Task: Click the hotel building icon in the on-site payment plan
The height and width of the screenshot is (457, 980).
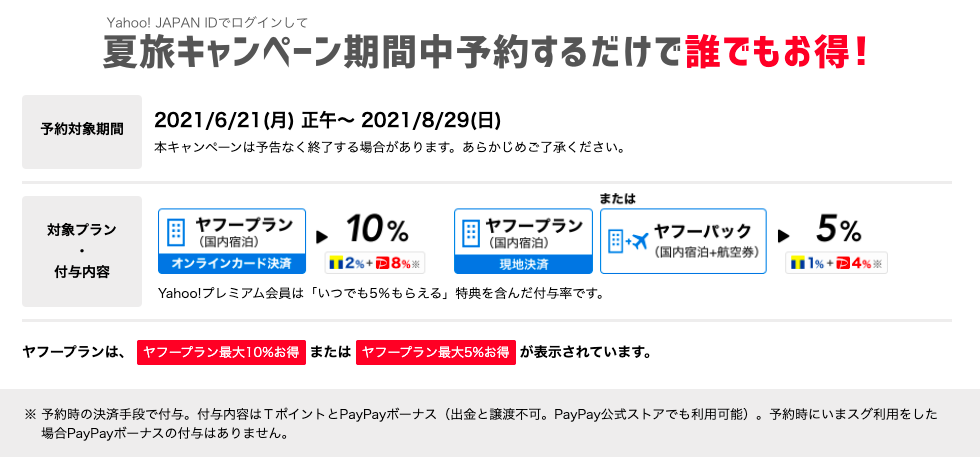Action: click(x=471, y=231)
